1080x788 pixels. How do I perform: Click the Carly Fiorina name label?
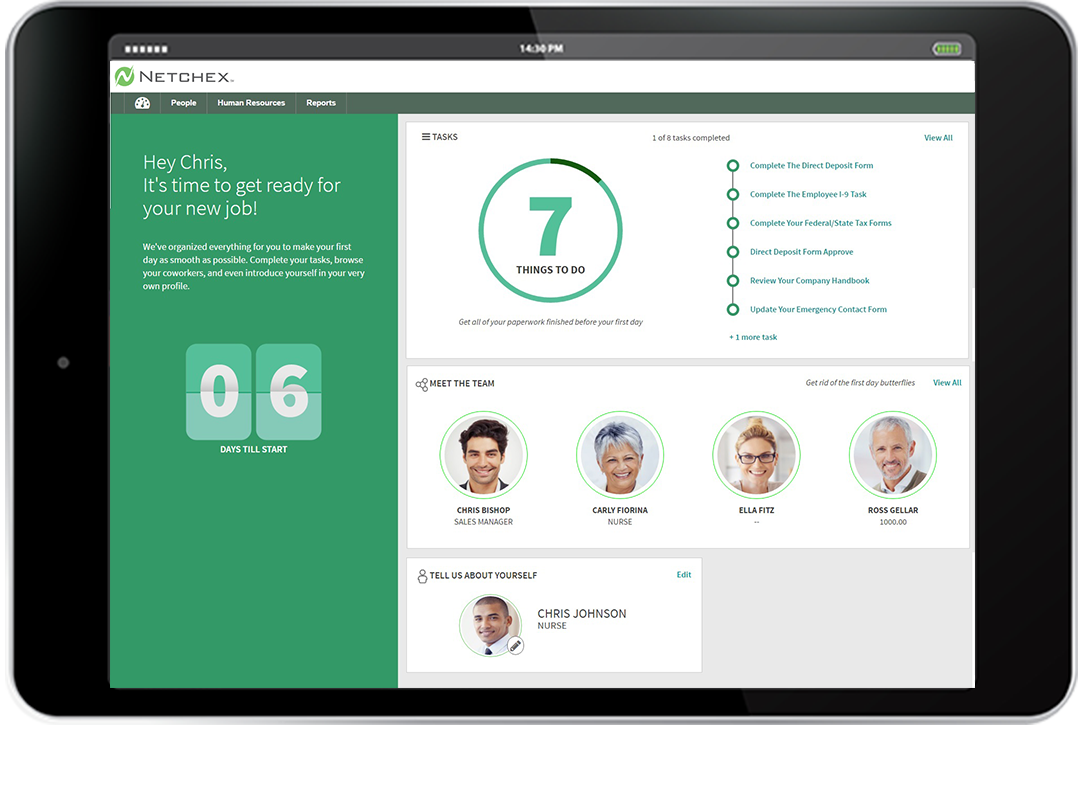(x=620, y=510)
